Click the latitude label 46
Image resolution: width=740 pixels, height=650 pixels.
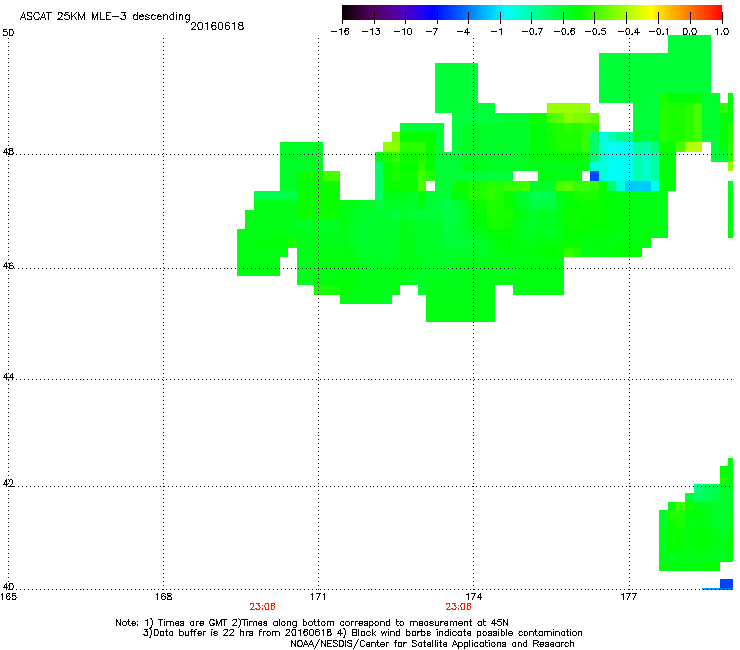pyautogui.click(x=8, y=266)
